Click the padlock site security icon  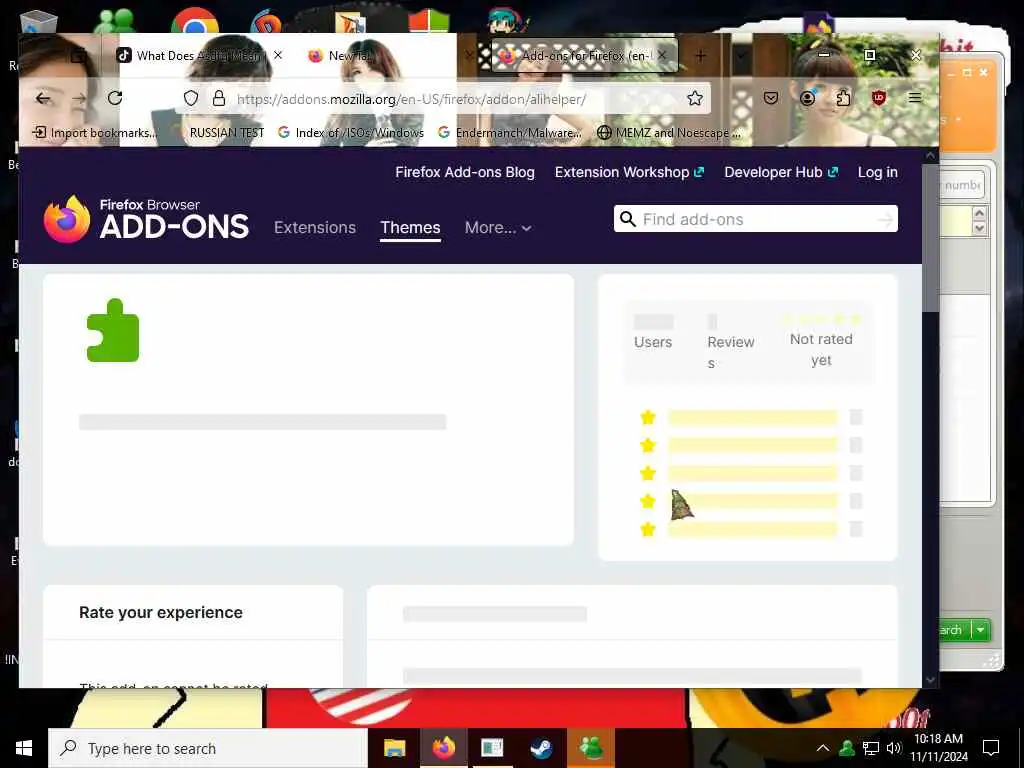point(219,99)
